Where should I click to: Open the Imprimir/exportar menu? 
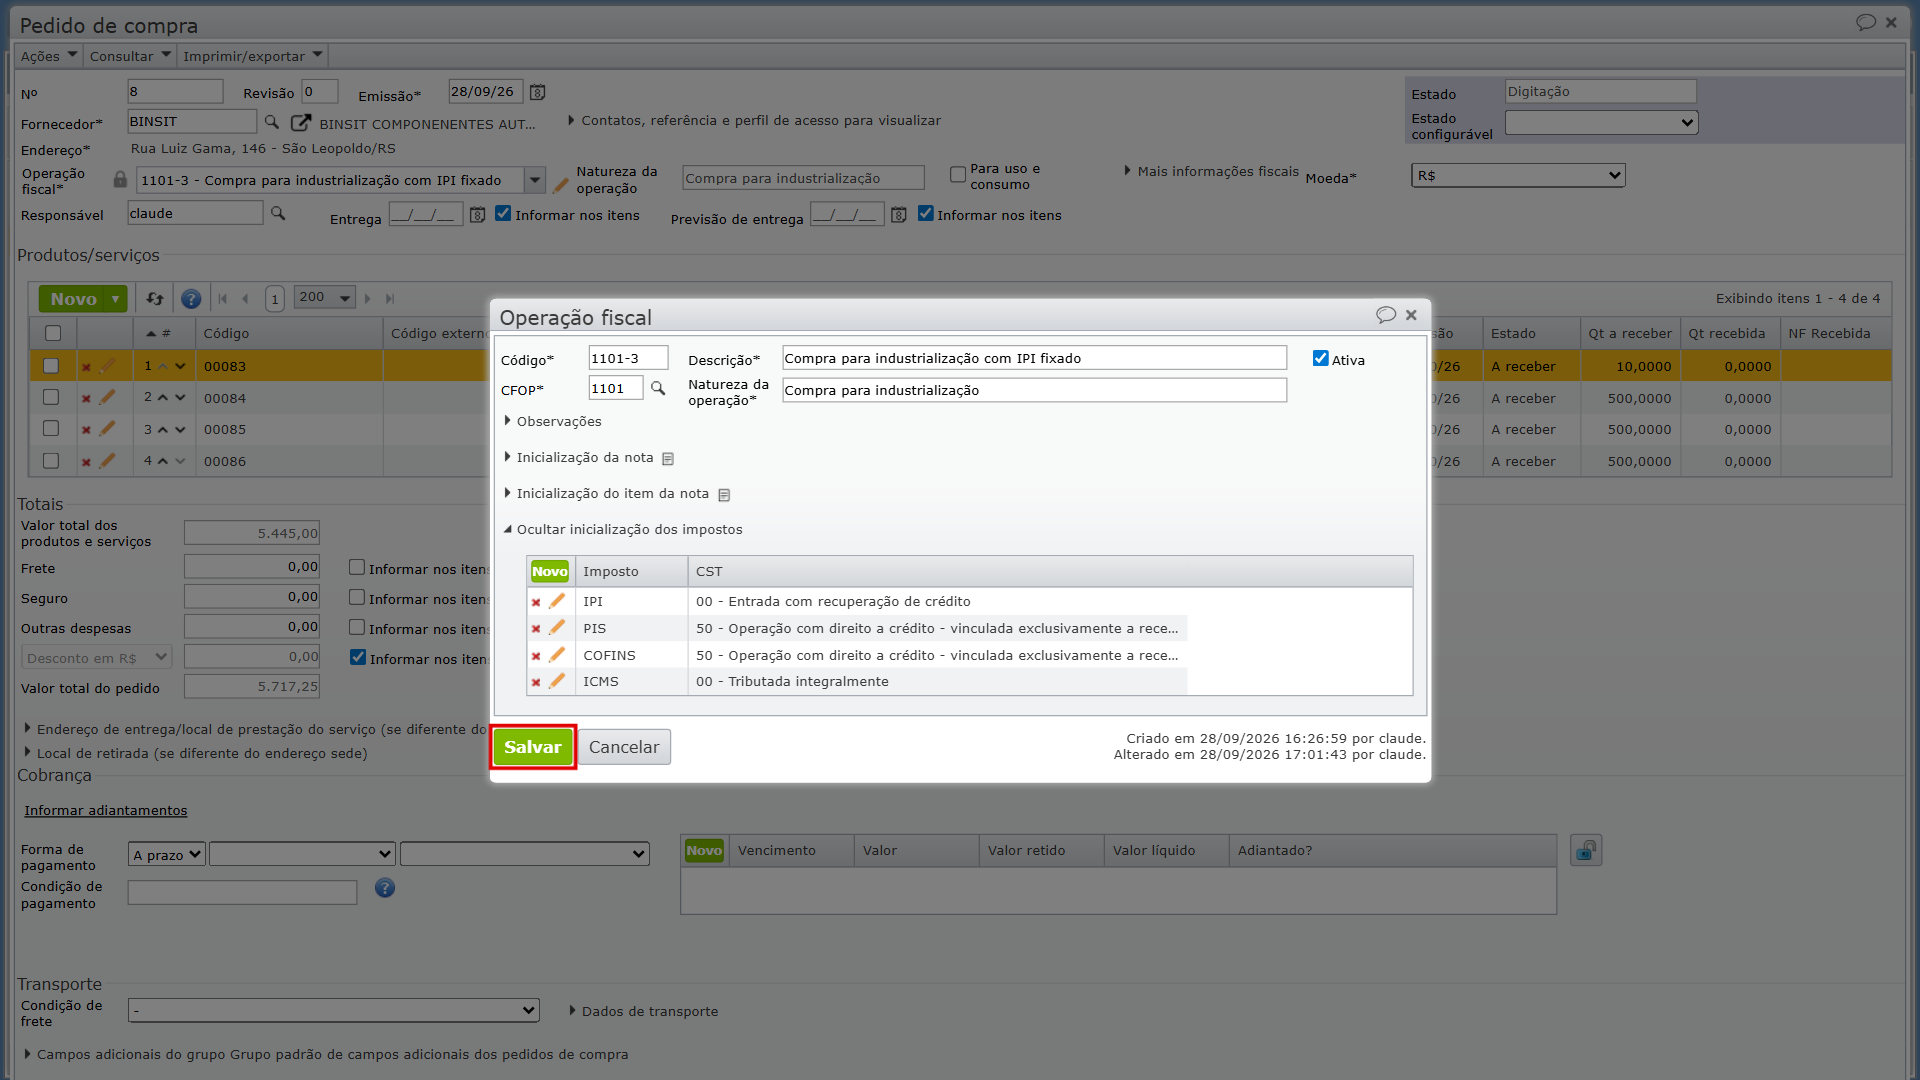252,55
